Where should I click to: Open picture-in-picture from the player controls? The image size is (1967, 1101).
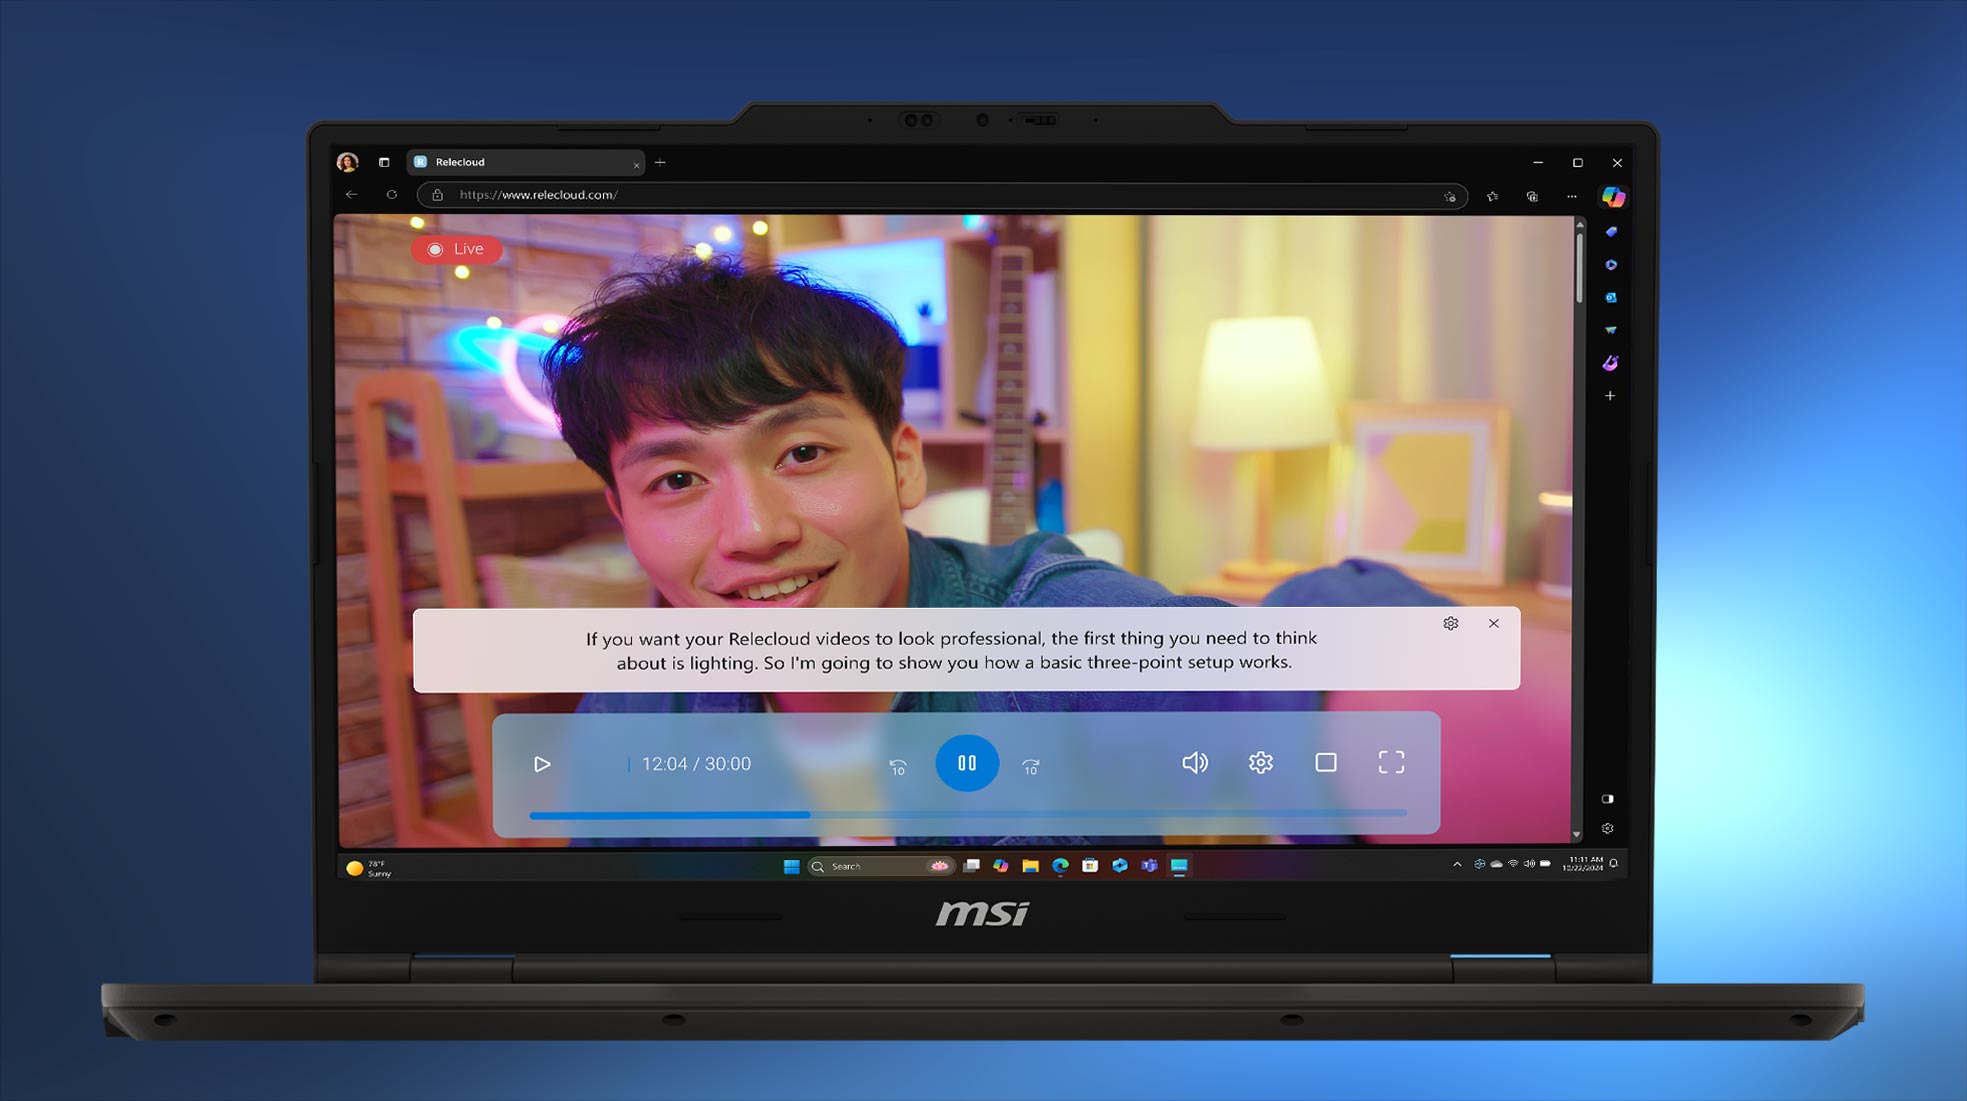1326,762
